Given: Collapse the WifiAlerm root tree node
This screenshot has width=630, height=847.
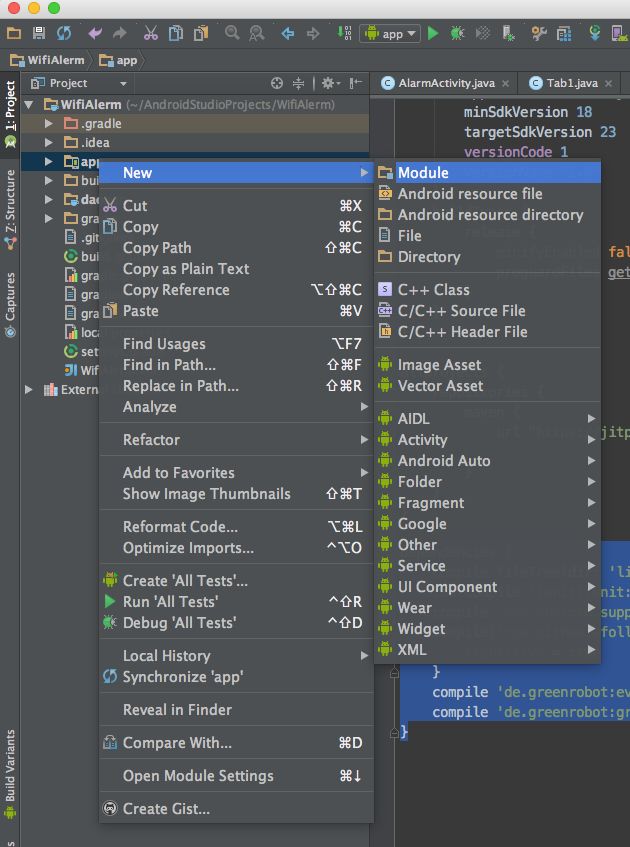Looking at the screenshot, I should coord(29,104).
